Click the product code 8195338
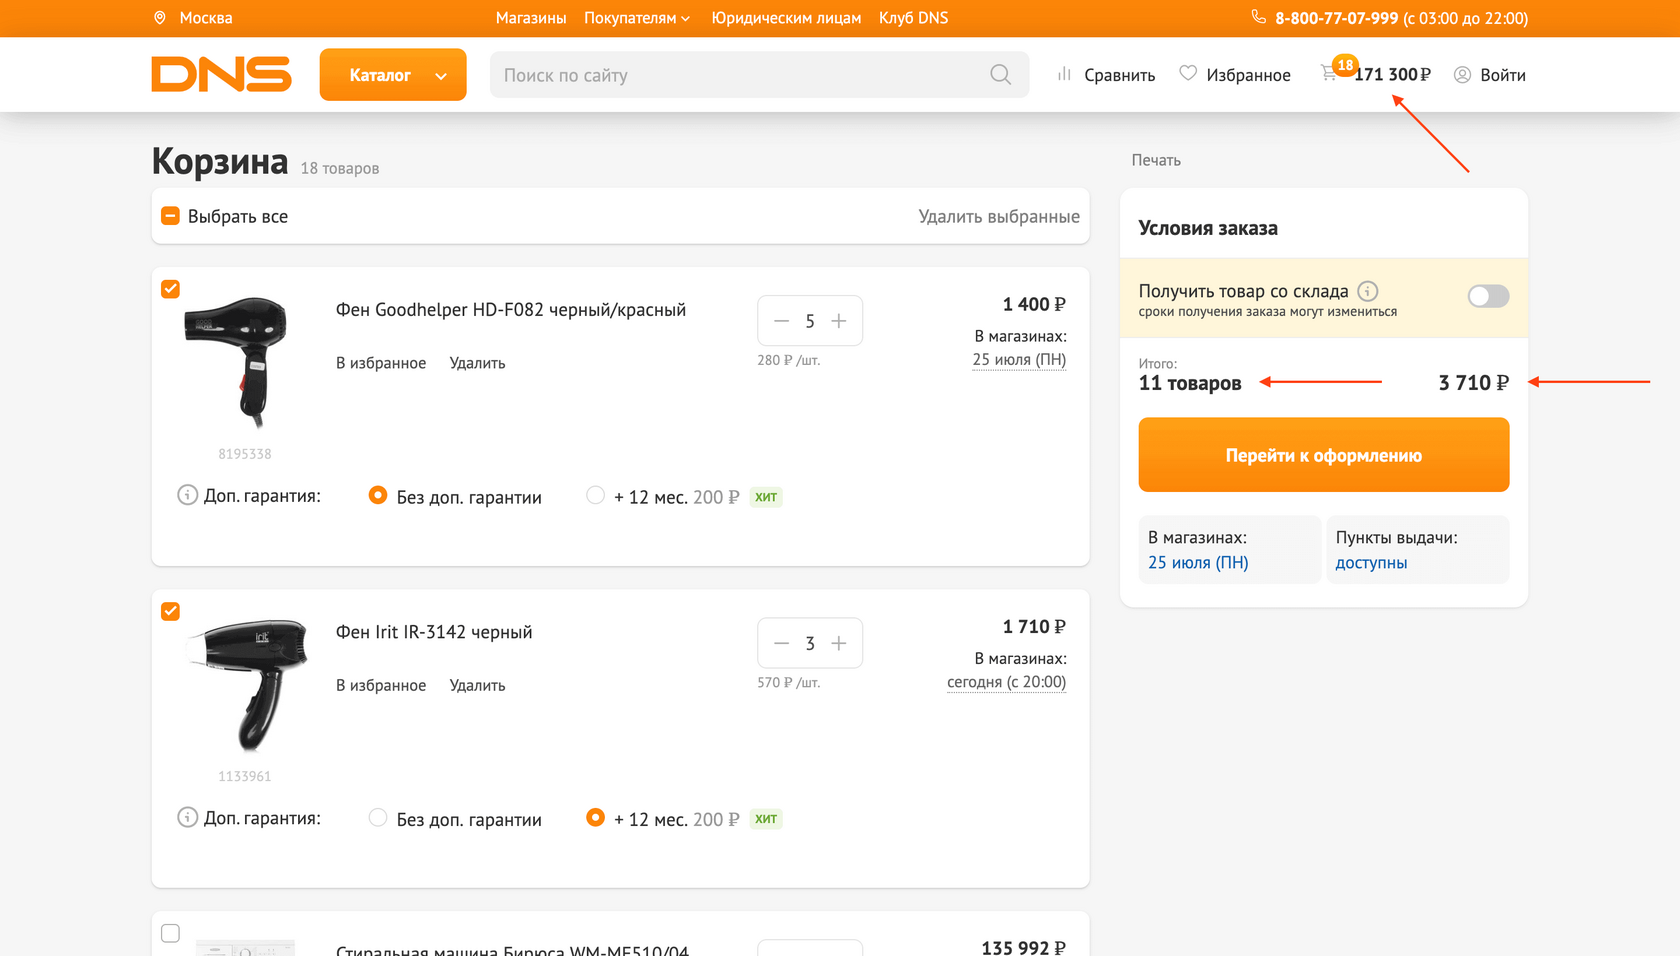Viewport: 1680px width, 956px height. point(245,454)
